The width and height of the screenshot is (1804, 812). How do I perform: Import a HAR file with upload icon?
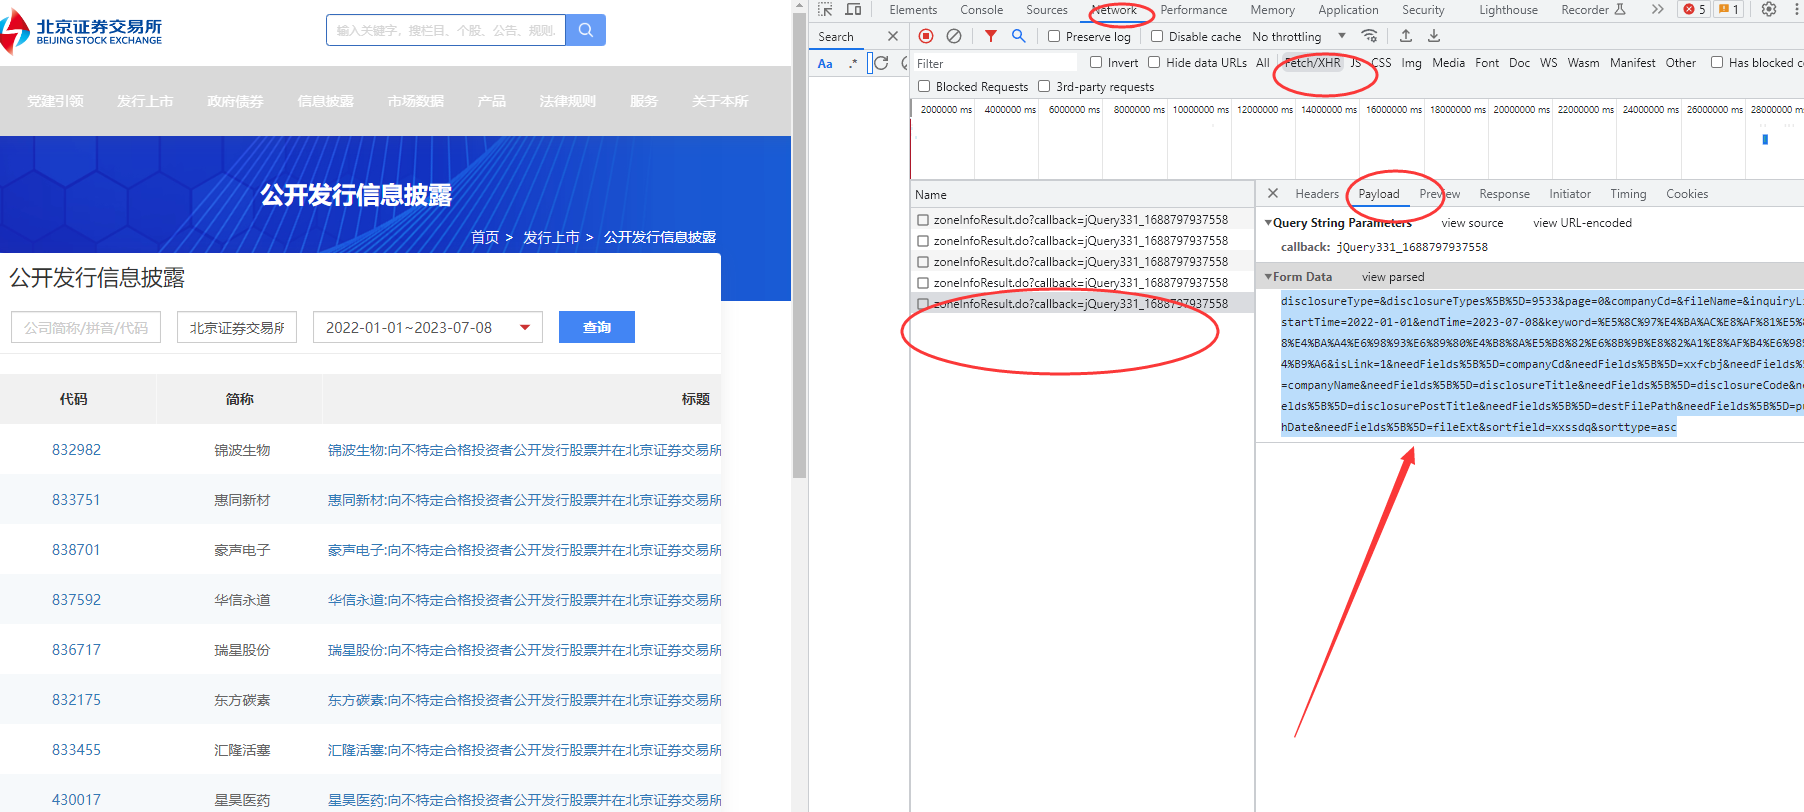1406,36
